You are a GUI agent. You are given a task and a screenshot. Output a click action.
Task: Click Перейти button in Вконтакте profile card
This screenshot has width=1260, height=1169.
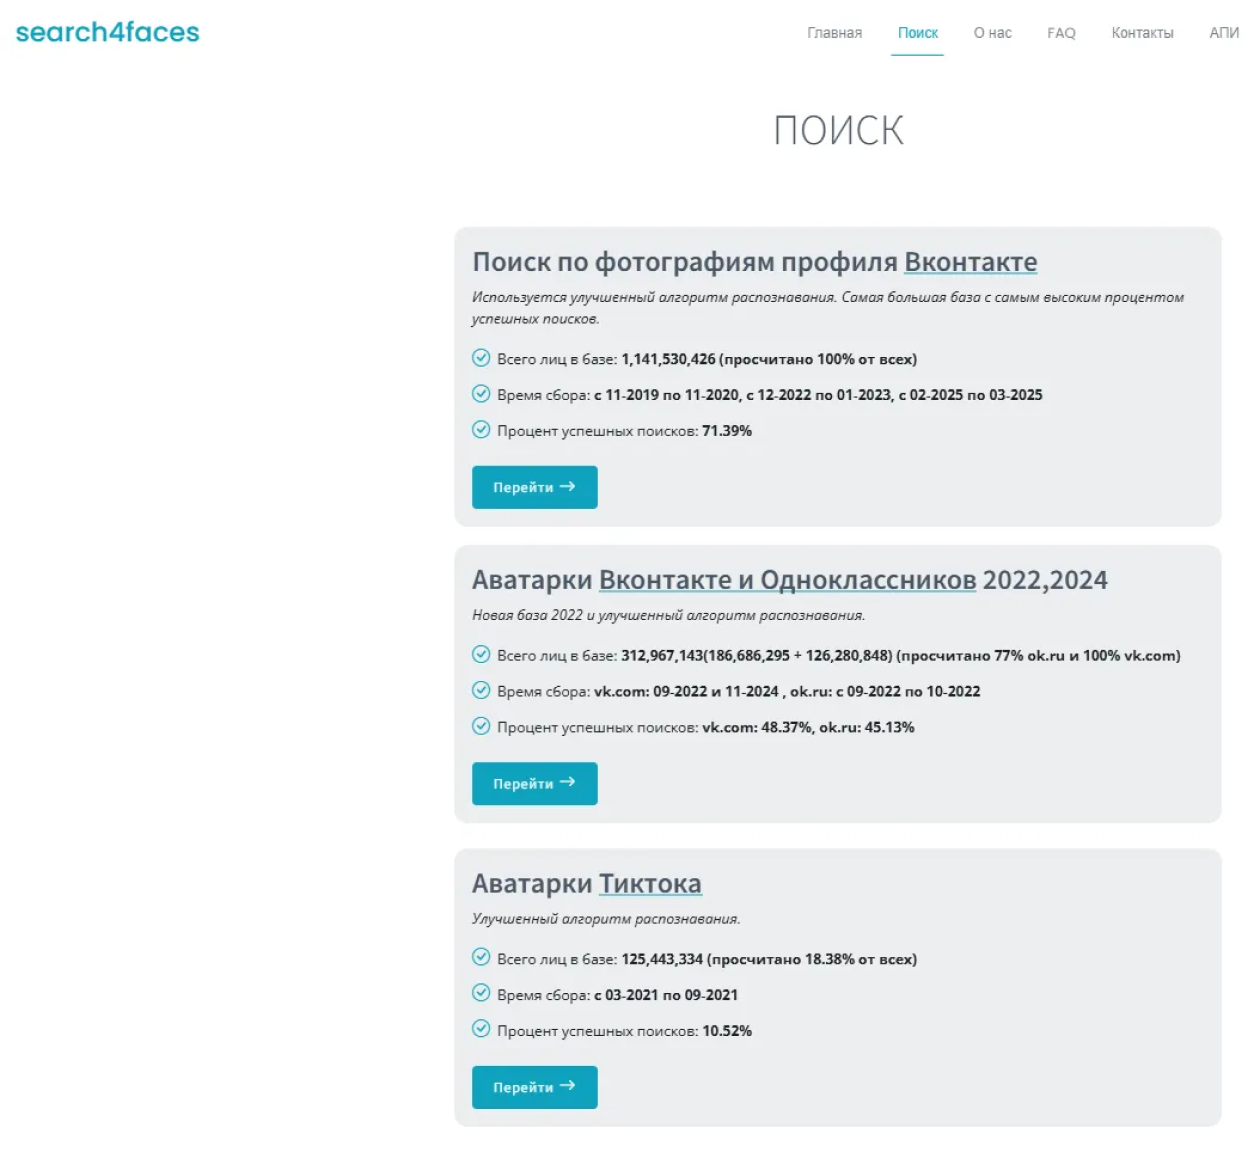point(534,487)
